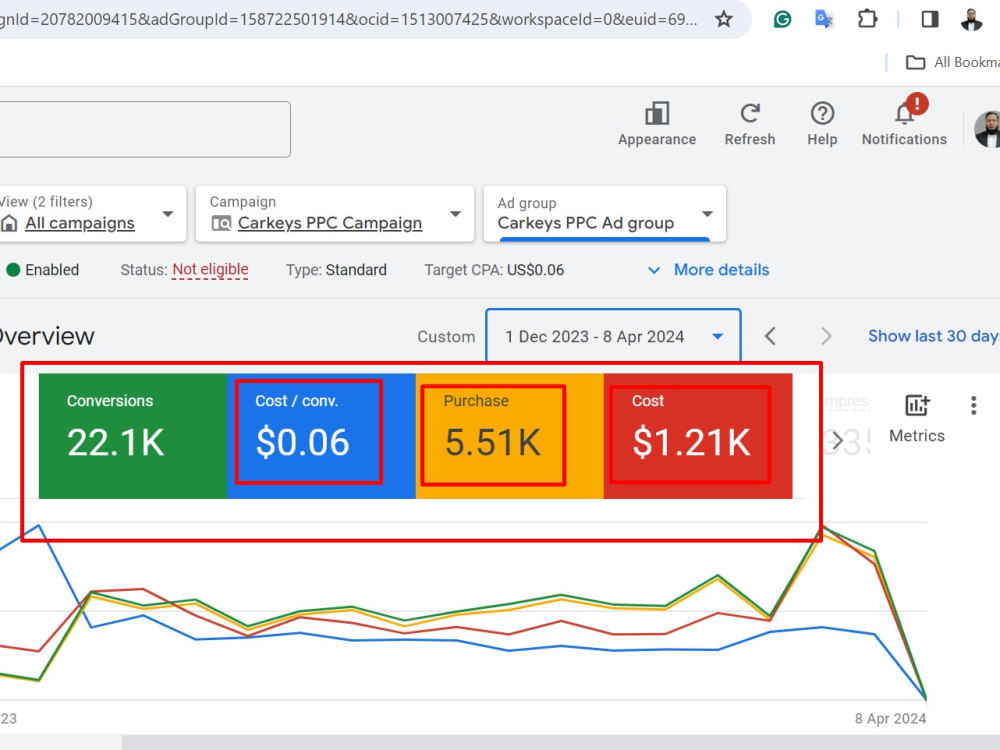Screen dimensions: 1000x750
Task: Go to the previous date range
Action: 770,336
